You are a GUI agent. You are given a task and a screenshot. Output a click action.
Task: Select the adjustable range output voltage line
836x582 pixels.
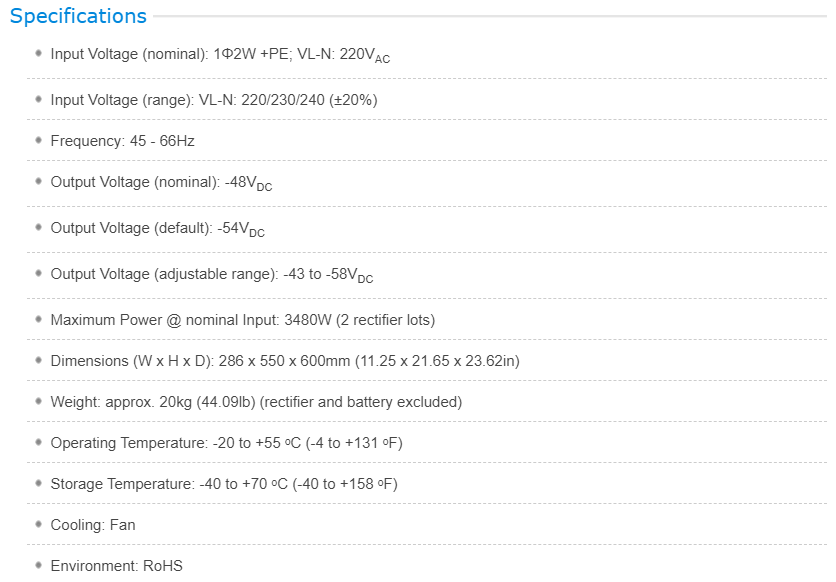[x=212, y=274]
